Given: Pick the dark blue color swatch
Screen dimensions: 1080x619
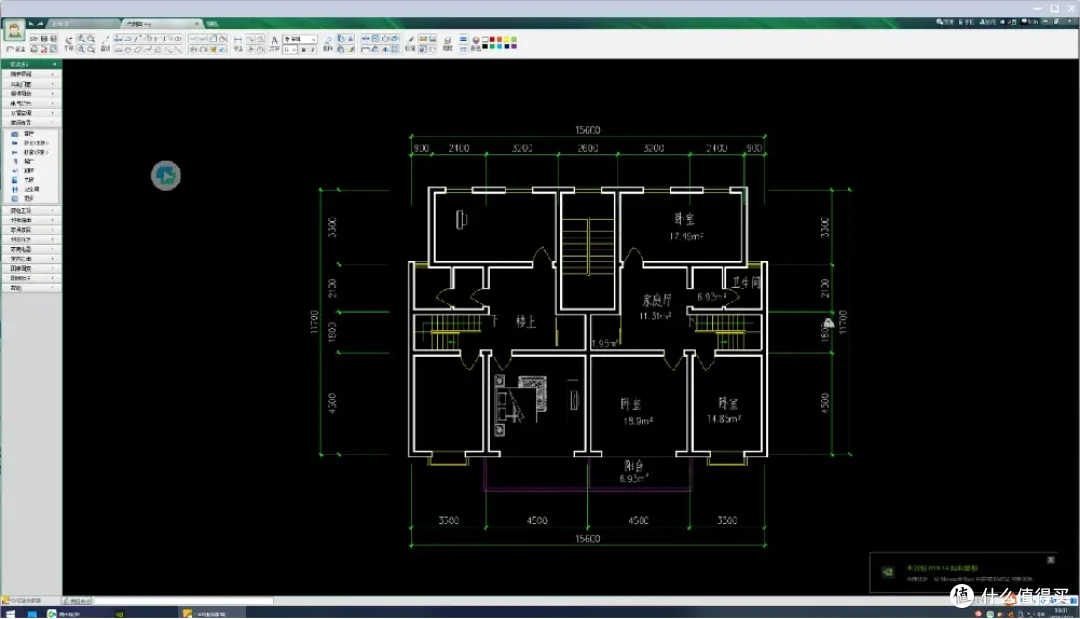Looking at the screenshot, I should pyautogui.click(x=507, y=46).
